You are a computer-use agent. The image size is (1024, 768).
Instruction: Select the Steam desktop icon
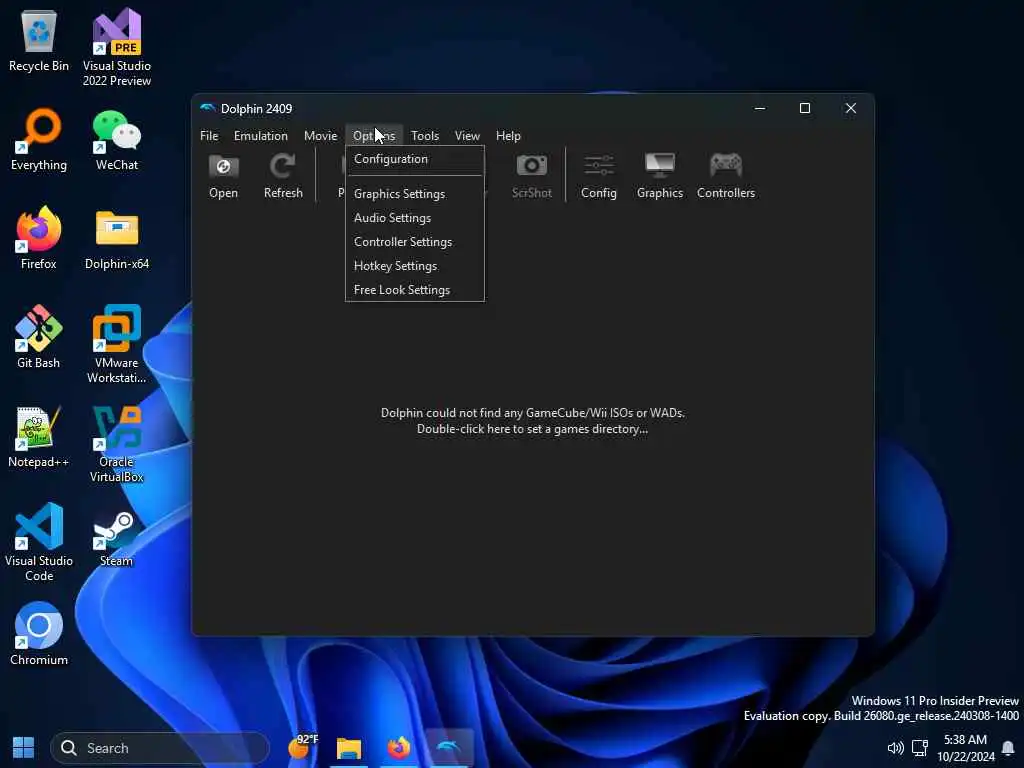116,538
